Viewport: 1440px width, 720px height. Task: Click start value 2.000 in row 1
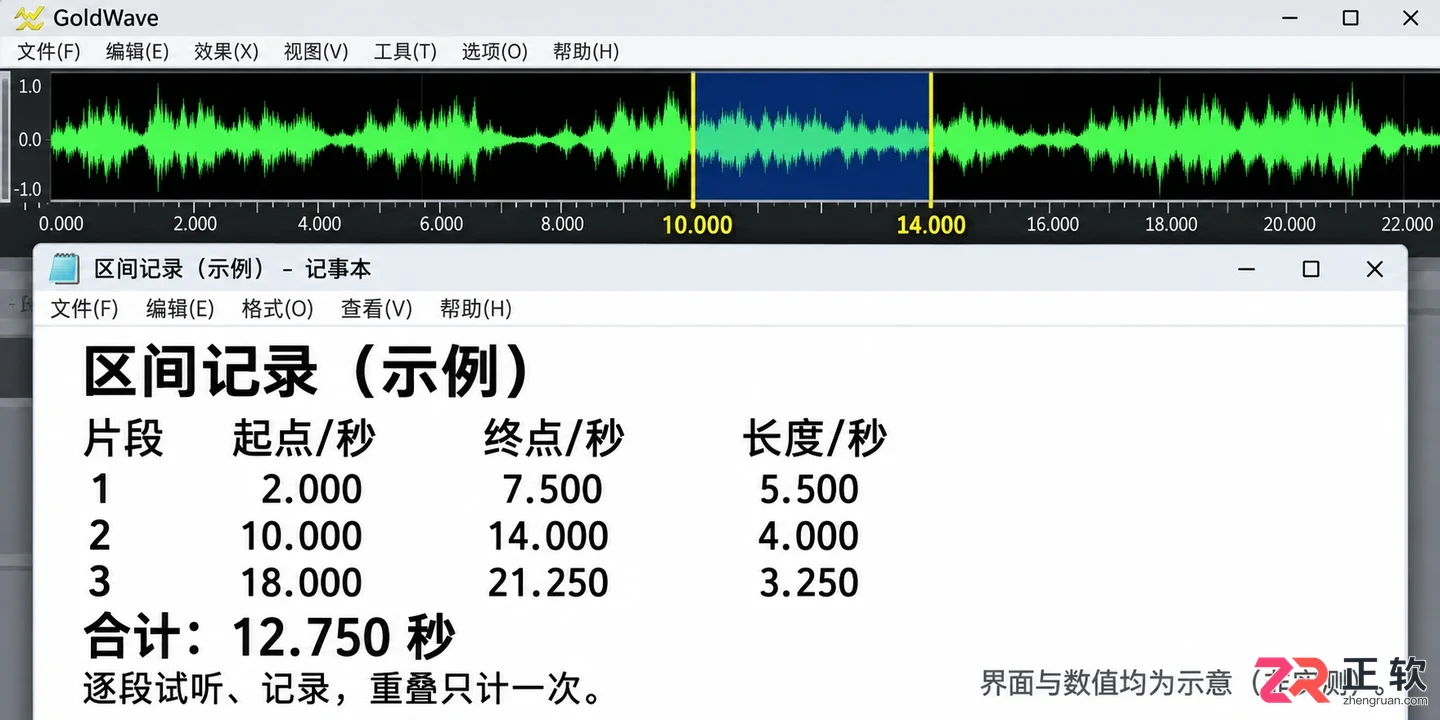click(312, 489)
